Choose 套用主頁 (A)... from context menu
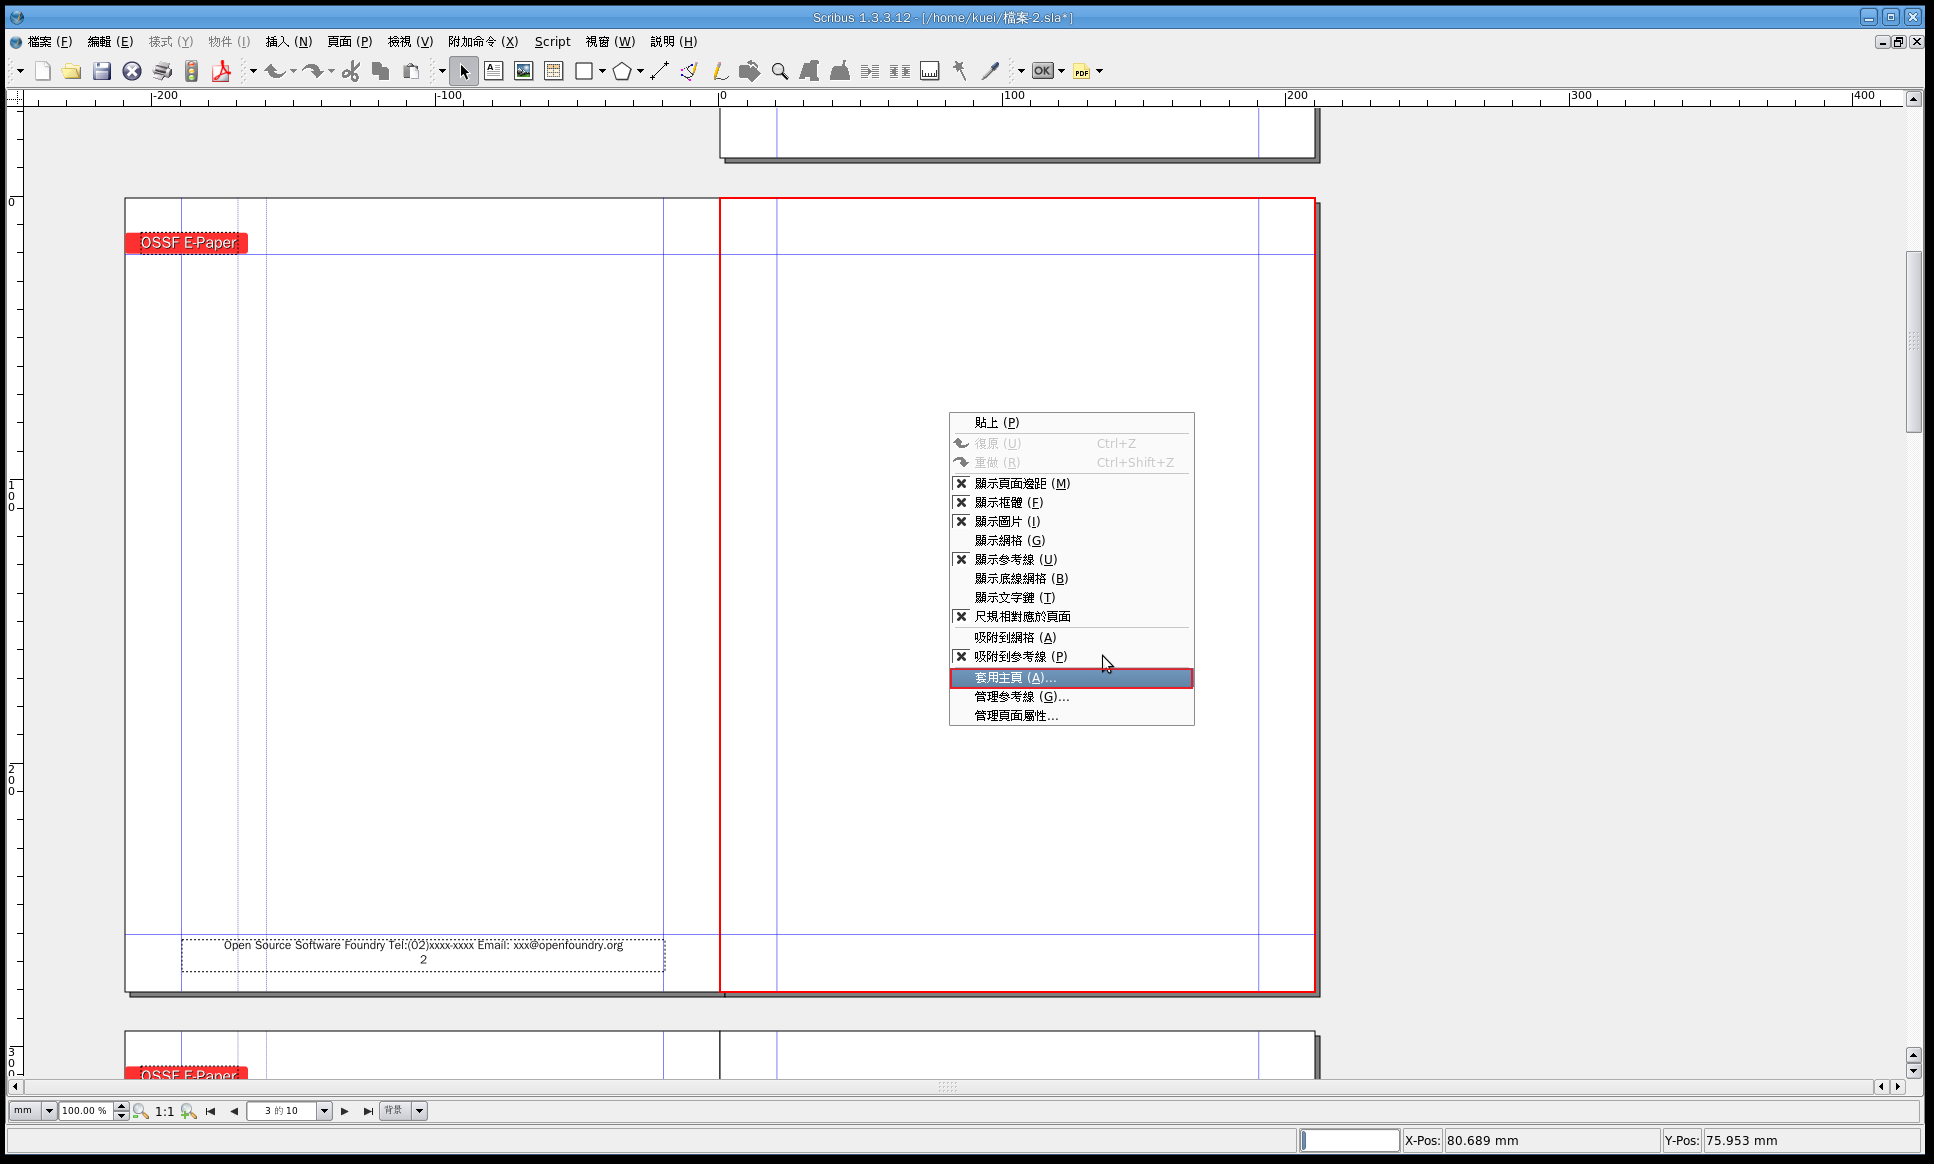Screen dimensions: 1934x1164 [1015, 678]
